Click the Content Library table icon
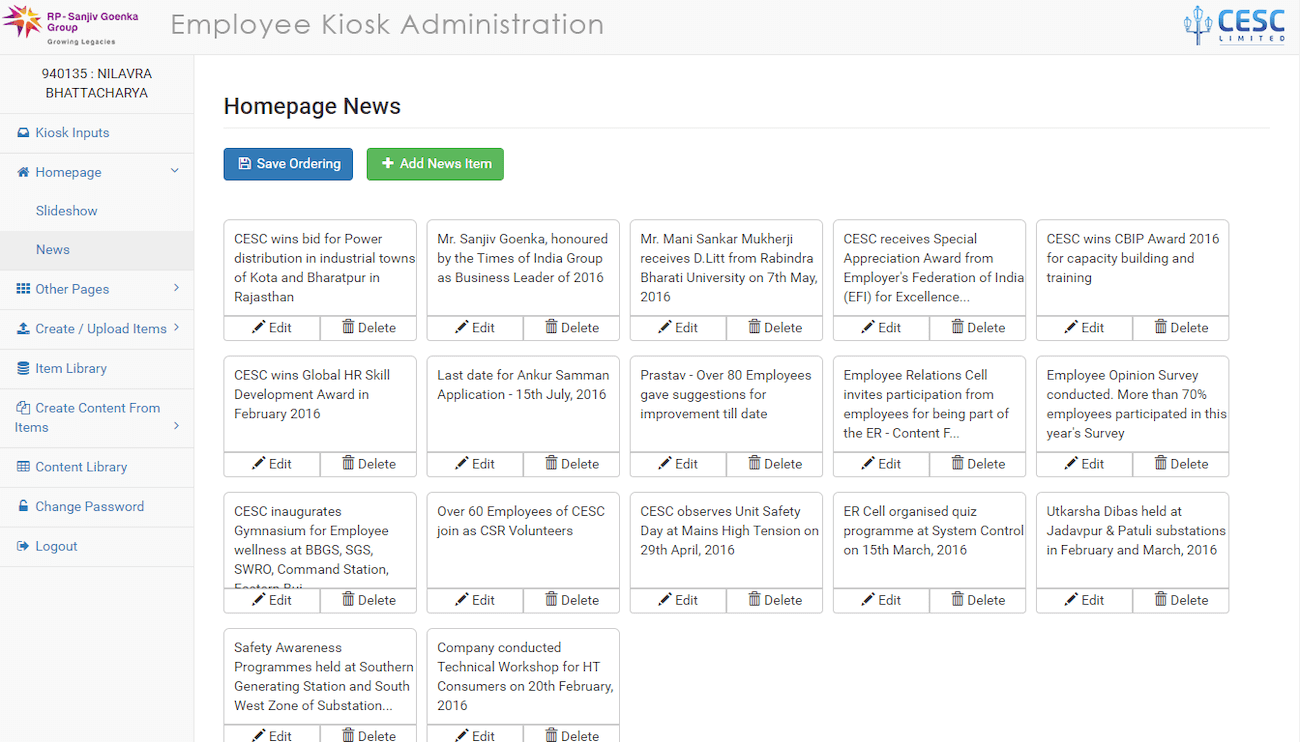This screenshot has width=1300, height=742. [23, 467]
